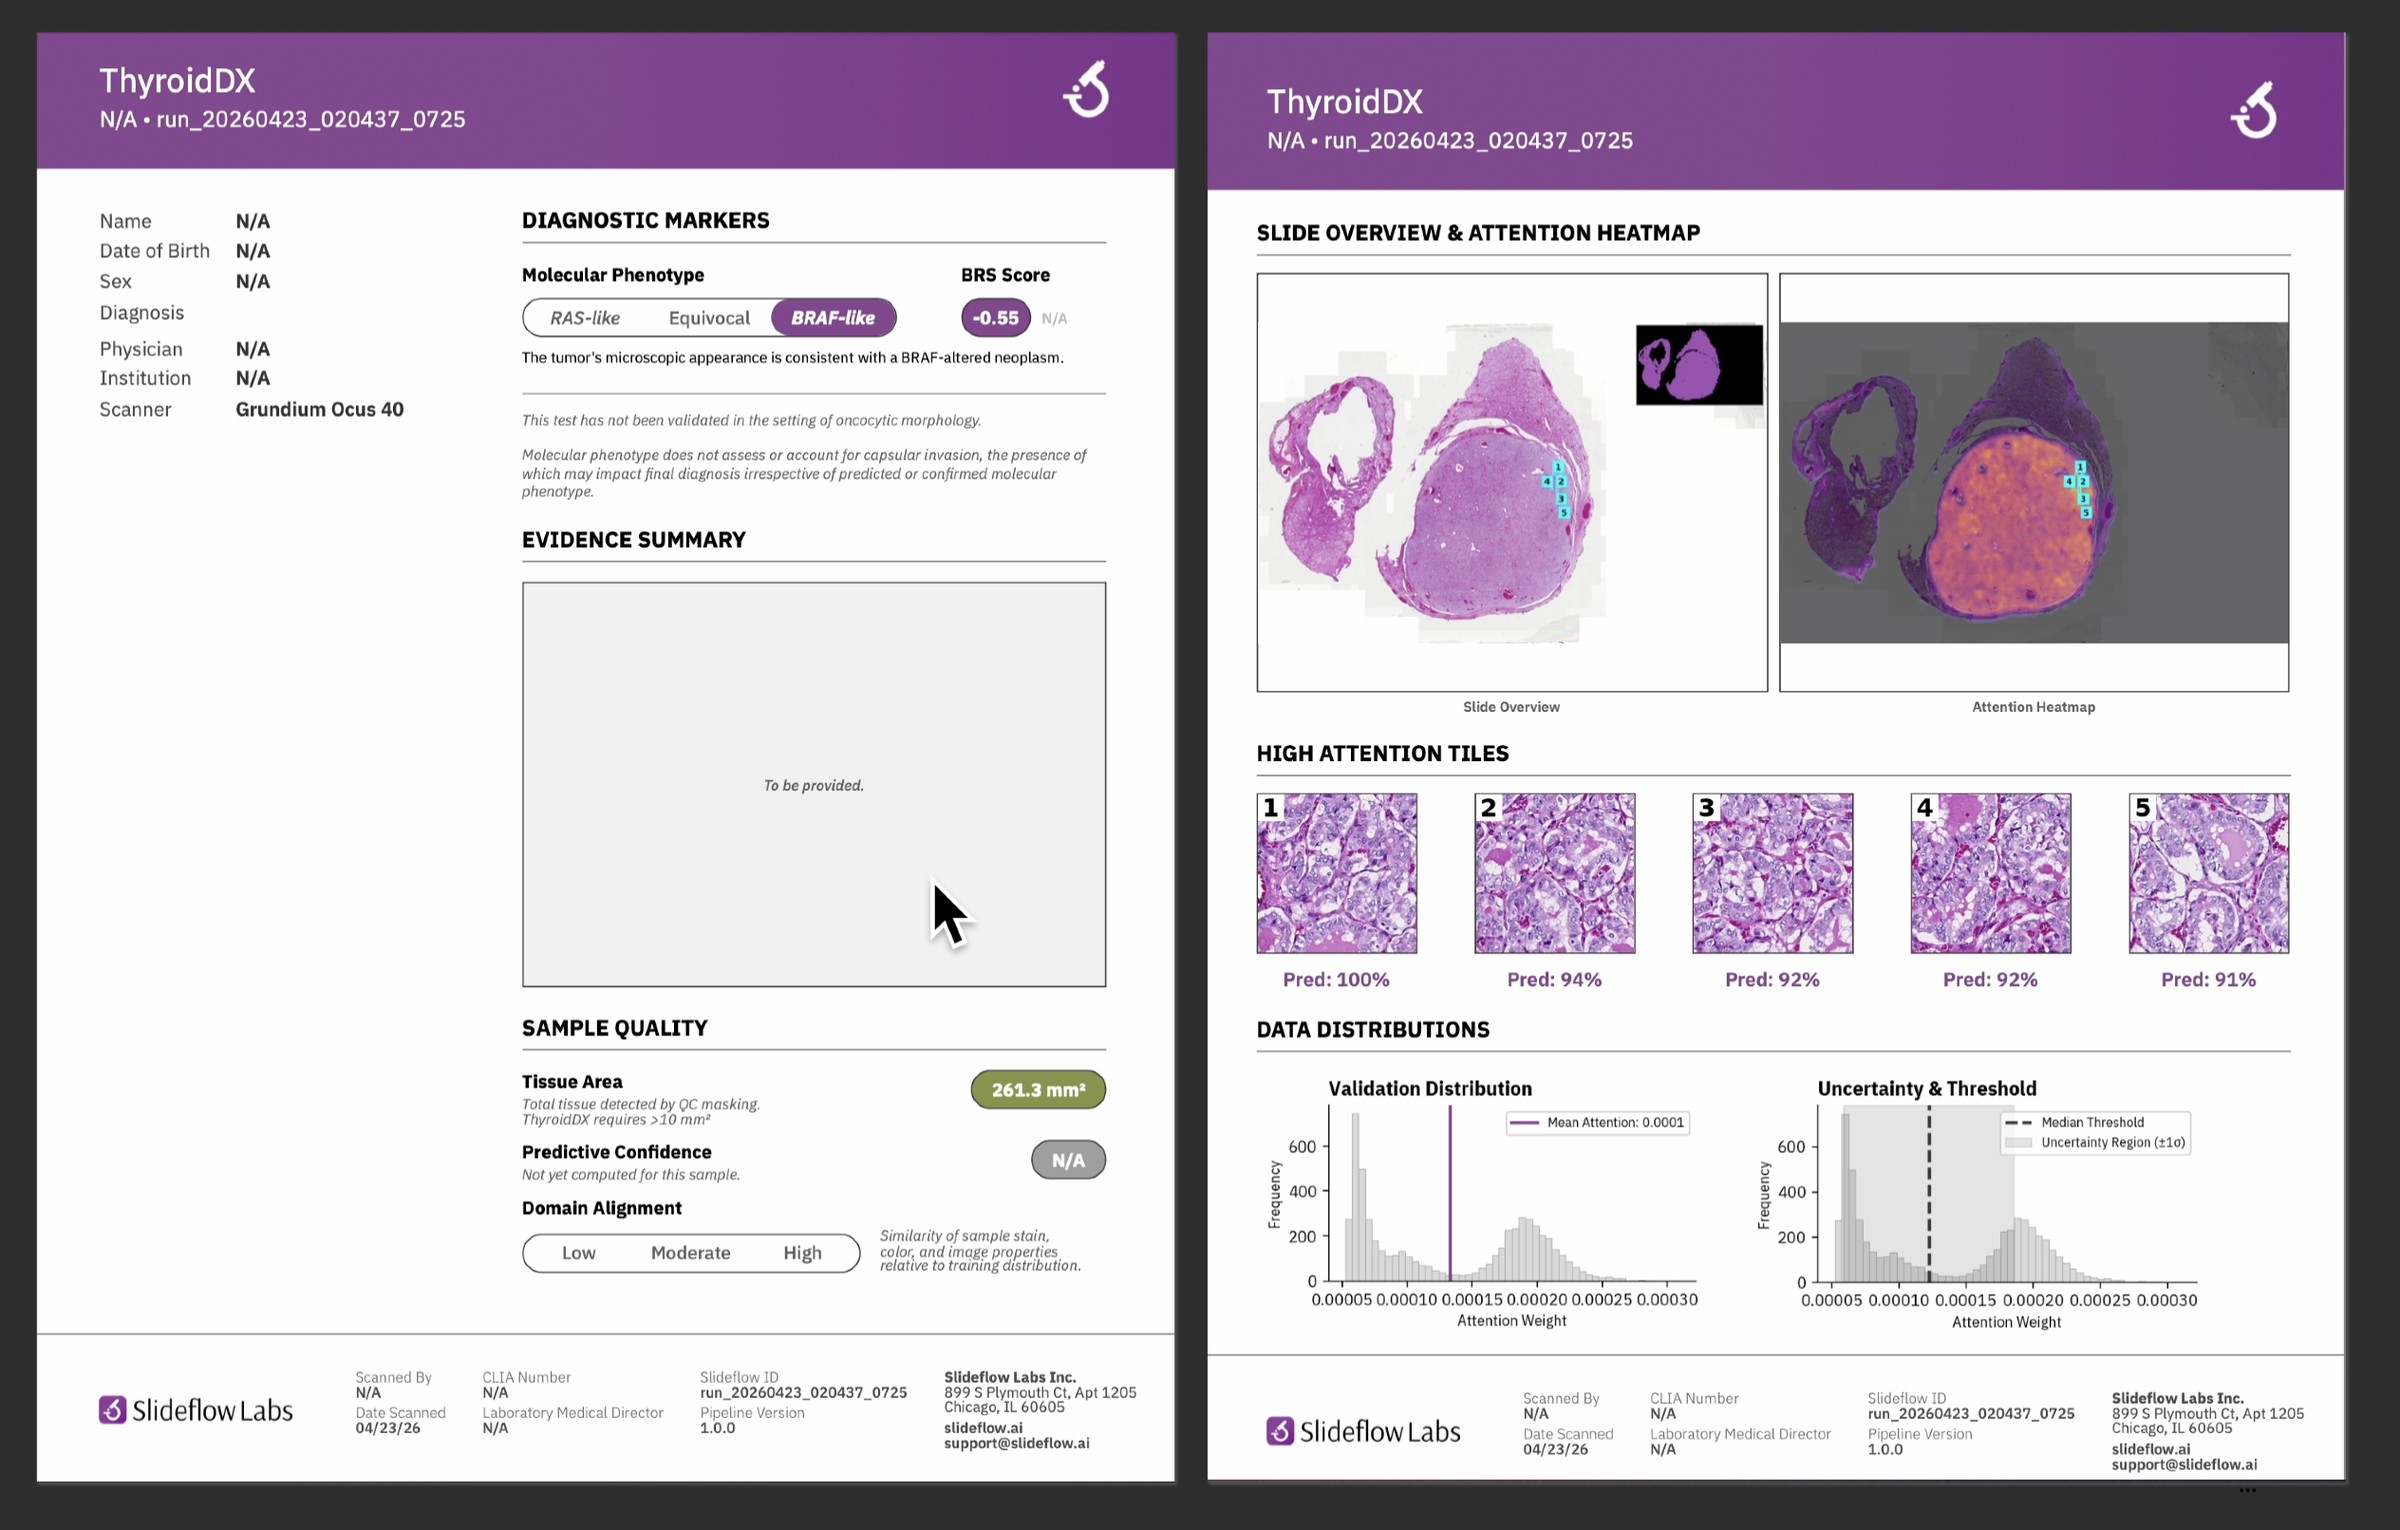2400x1530 pixels.
Task: Click the 'Mean Attention: 0.0001' legend
Action: (1598, 1123)
